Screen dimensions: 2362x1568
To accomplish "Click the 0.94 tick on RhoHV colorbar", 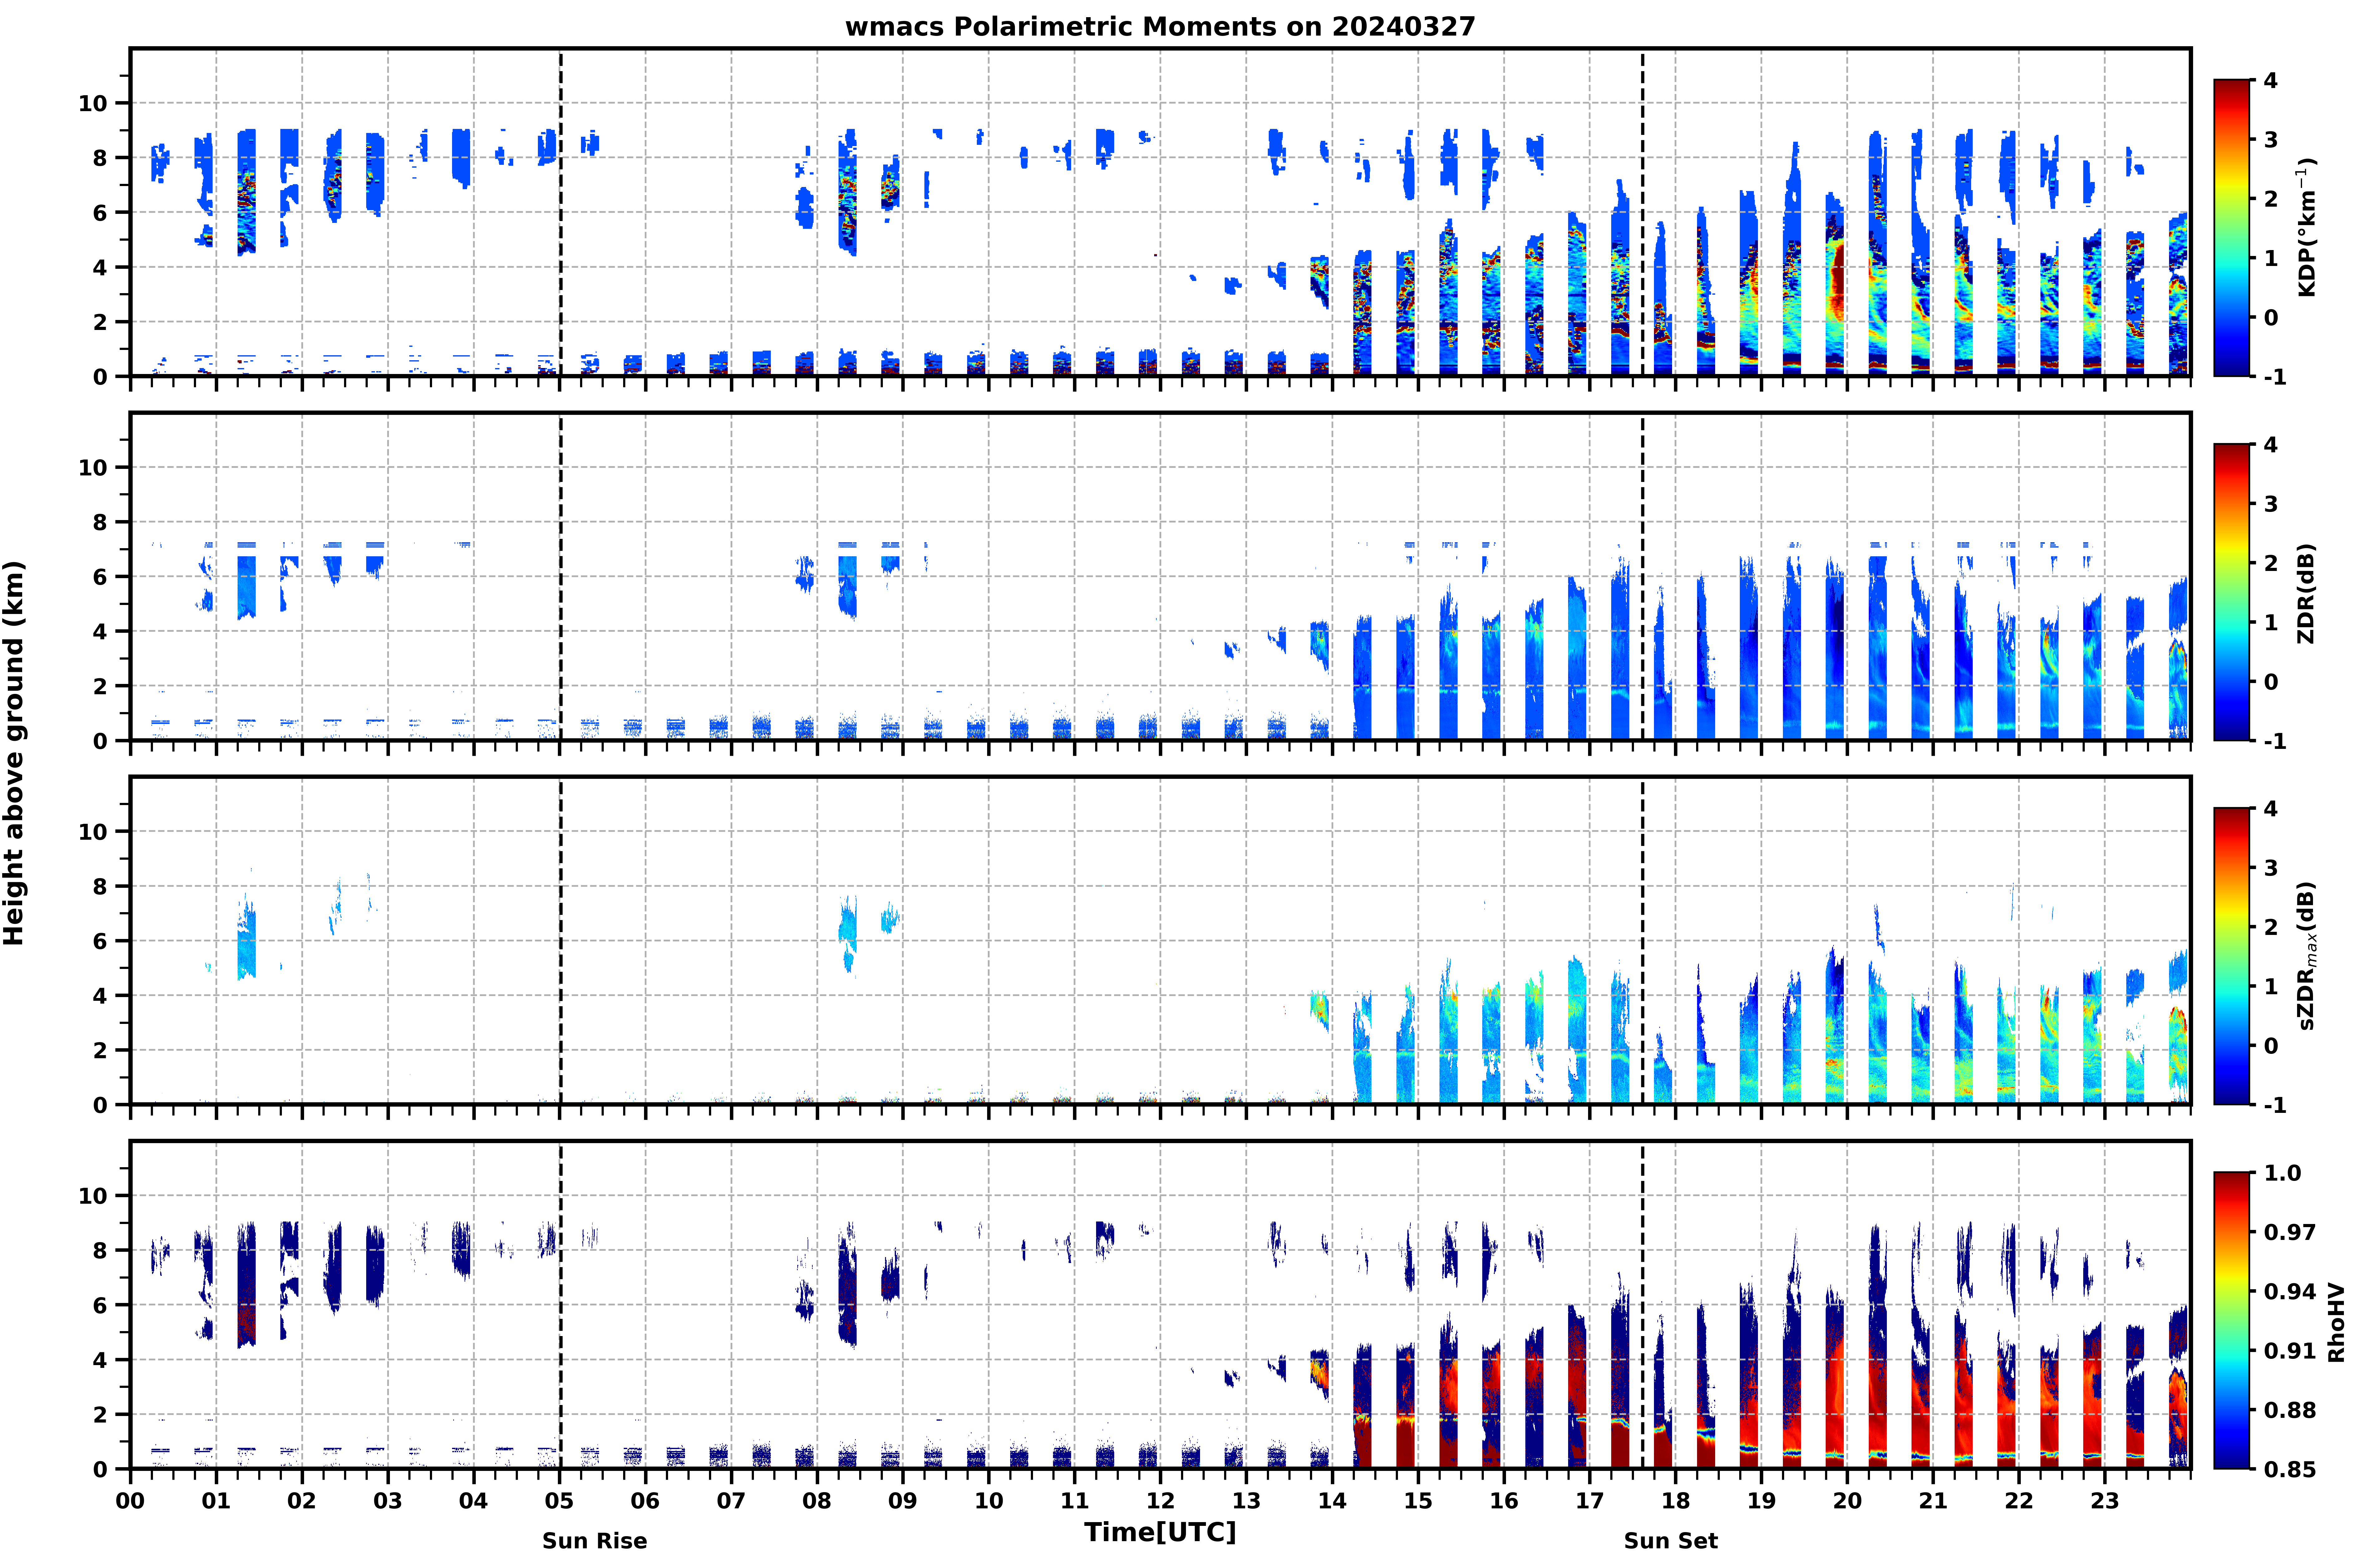I will click(2289, 1291).
